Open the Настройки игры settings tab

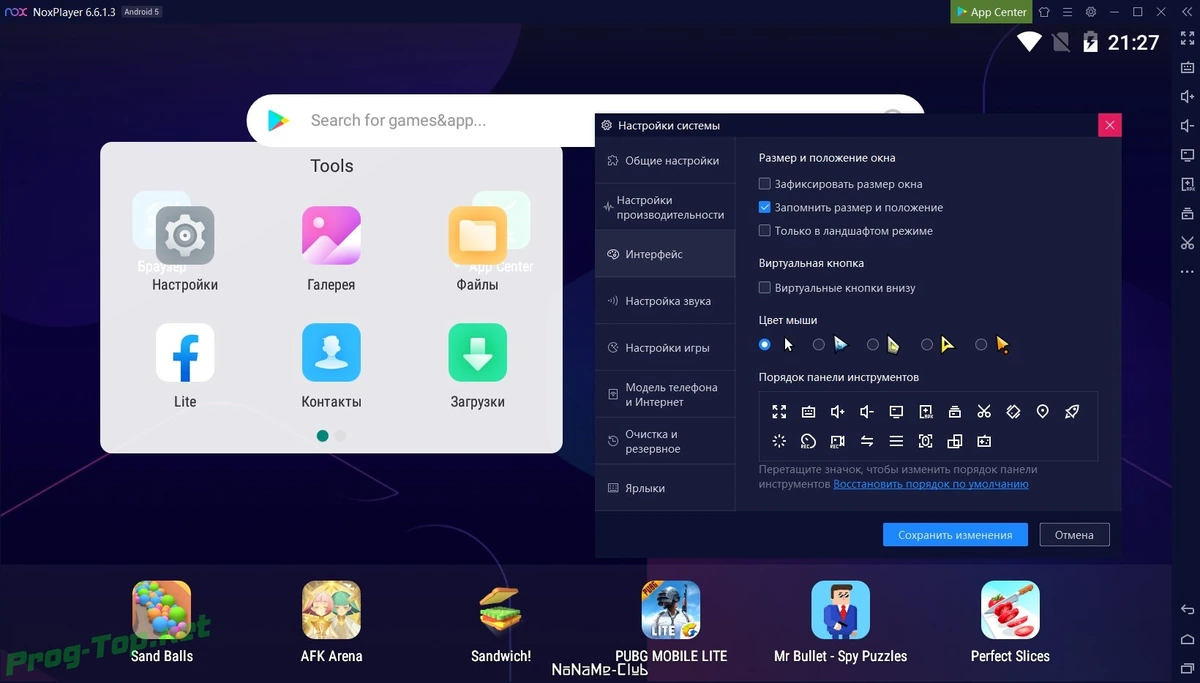coord(665,348)
